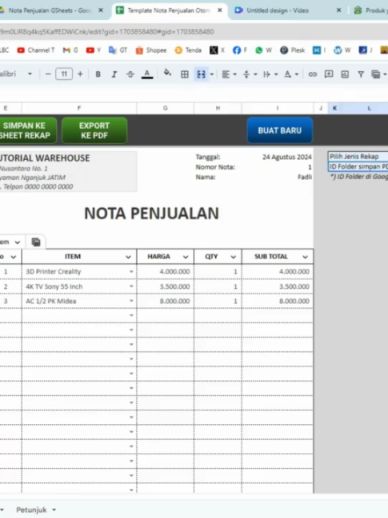The image size is (388, 518).
Task: Decrease font size with the minus icon
Action: click(48, 74)
